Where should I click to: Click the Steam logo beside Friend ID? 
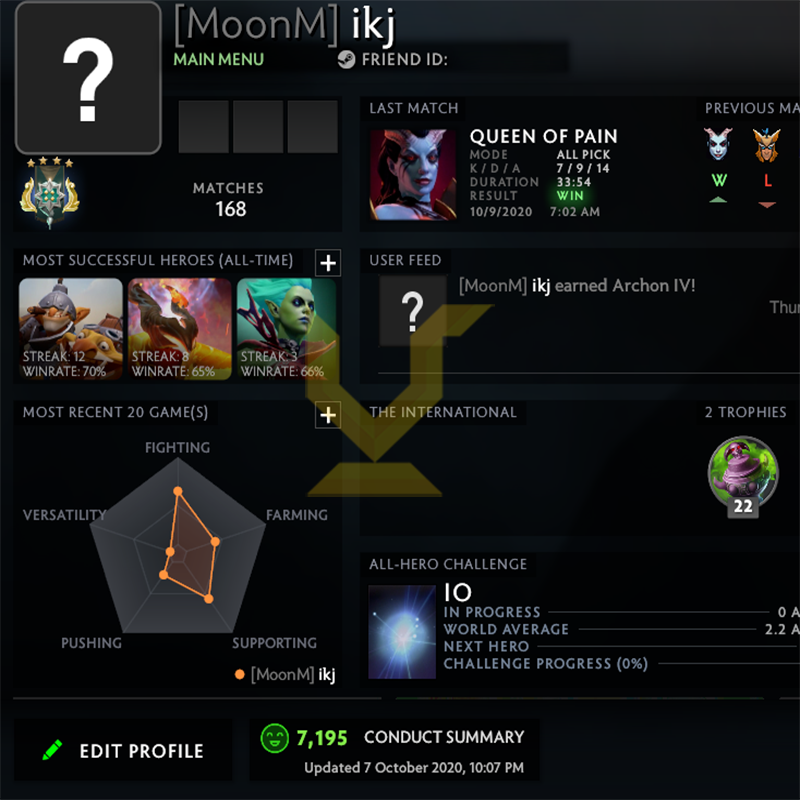(346, 60)
